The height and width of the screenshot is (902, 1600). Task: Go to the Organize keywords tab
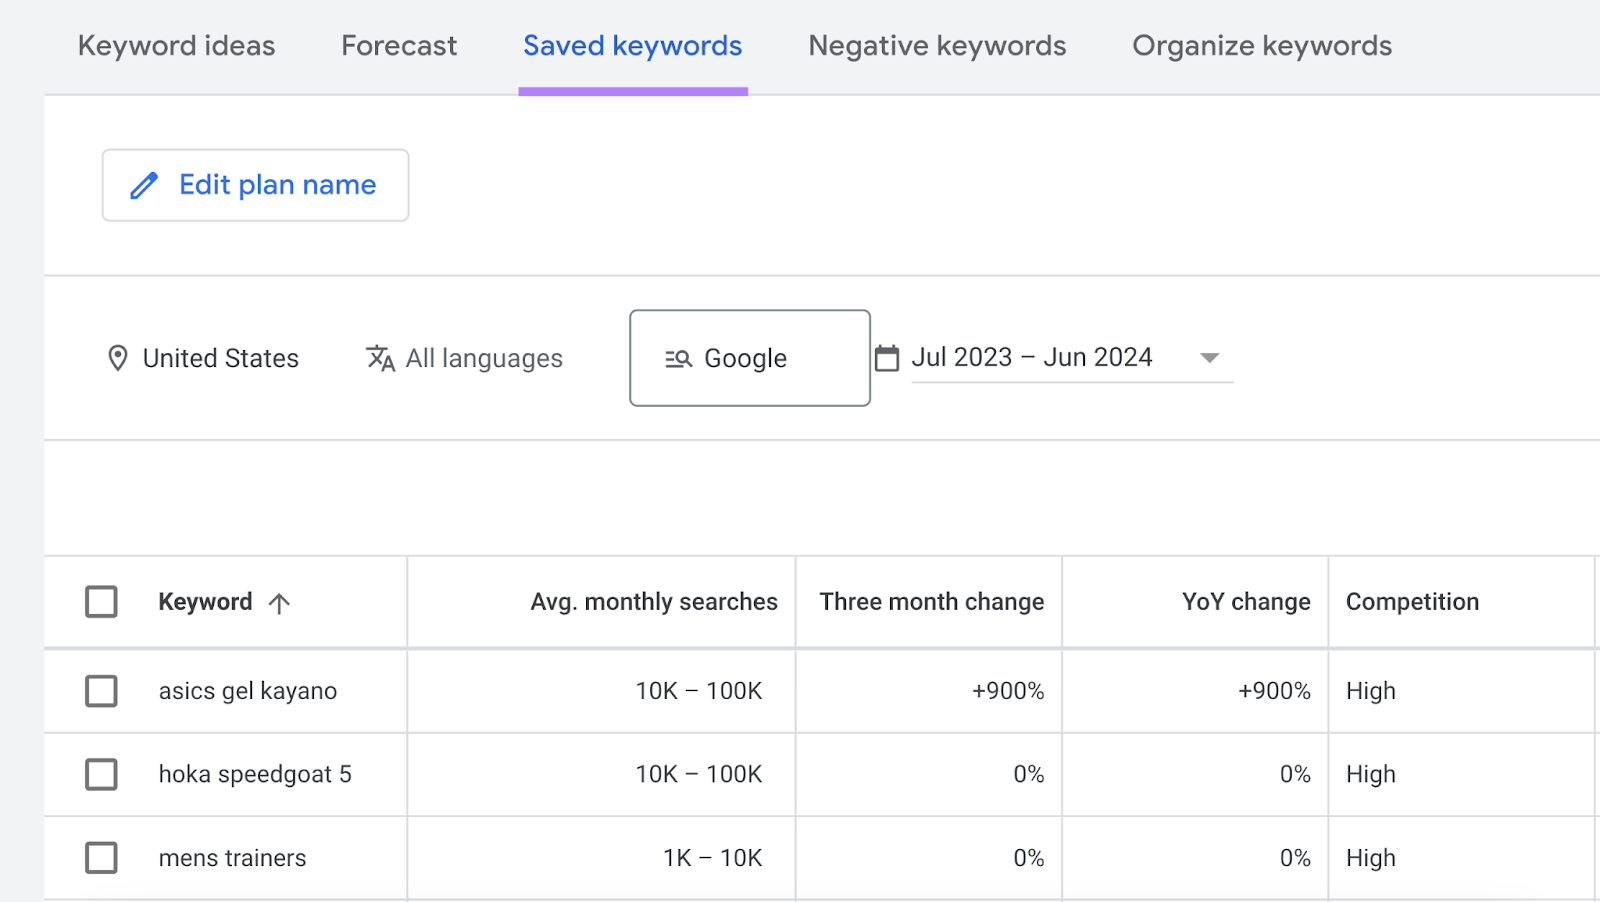(x=1262, y=46)
